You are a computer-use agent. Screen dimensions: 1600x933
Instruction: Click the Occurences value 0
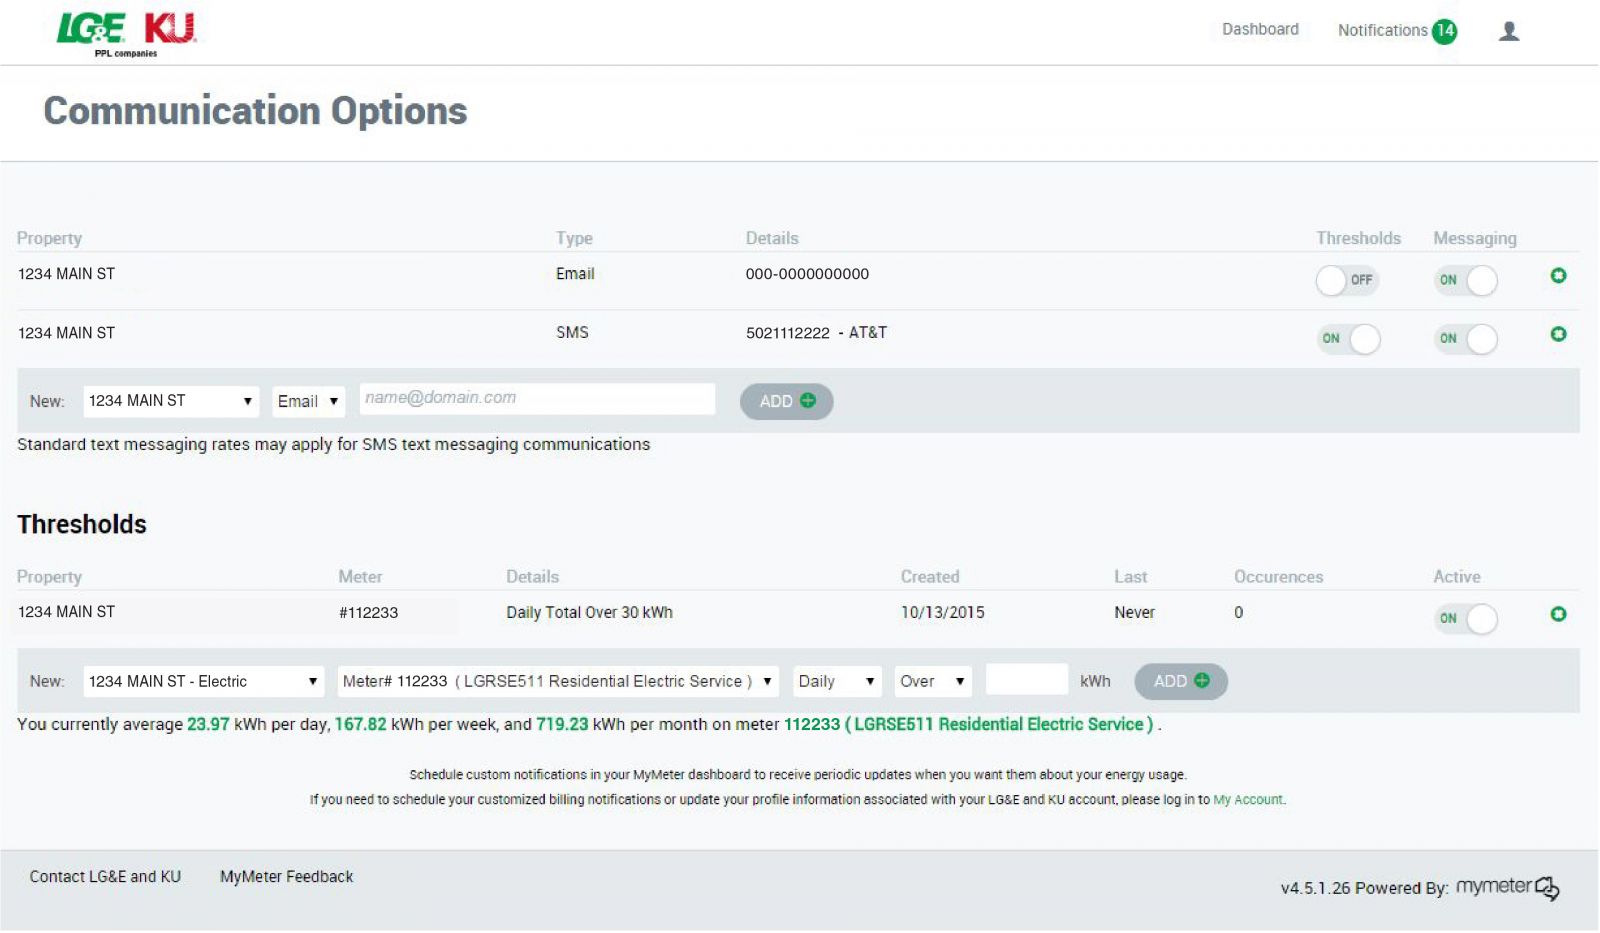1238,613
